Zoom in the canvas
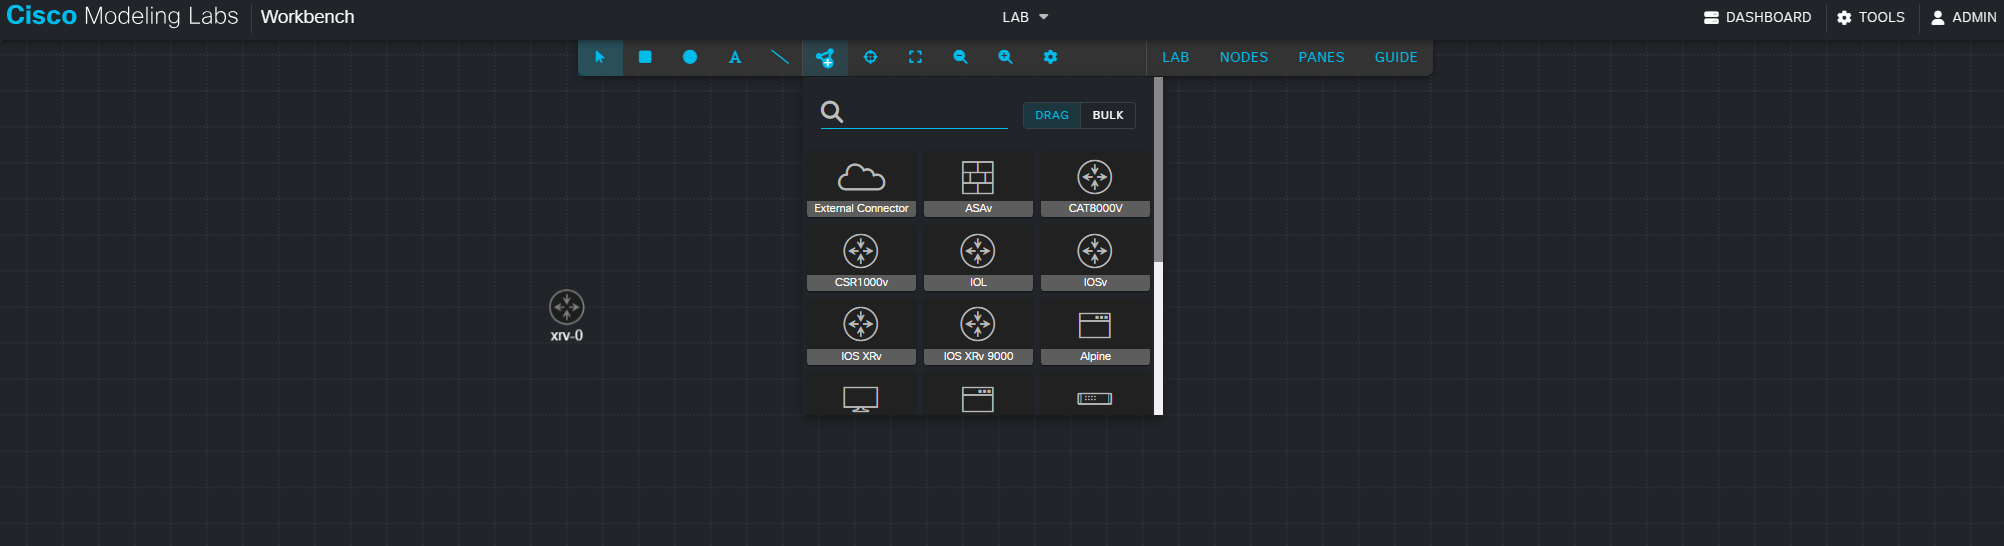This screenshot has height=546, width=2004. tap(1005, 57)
